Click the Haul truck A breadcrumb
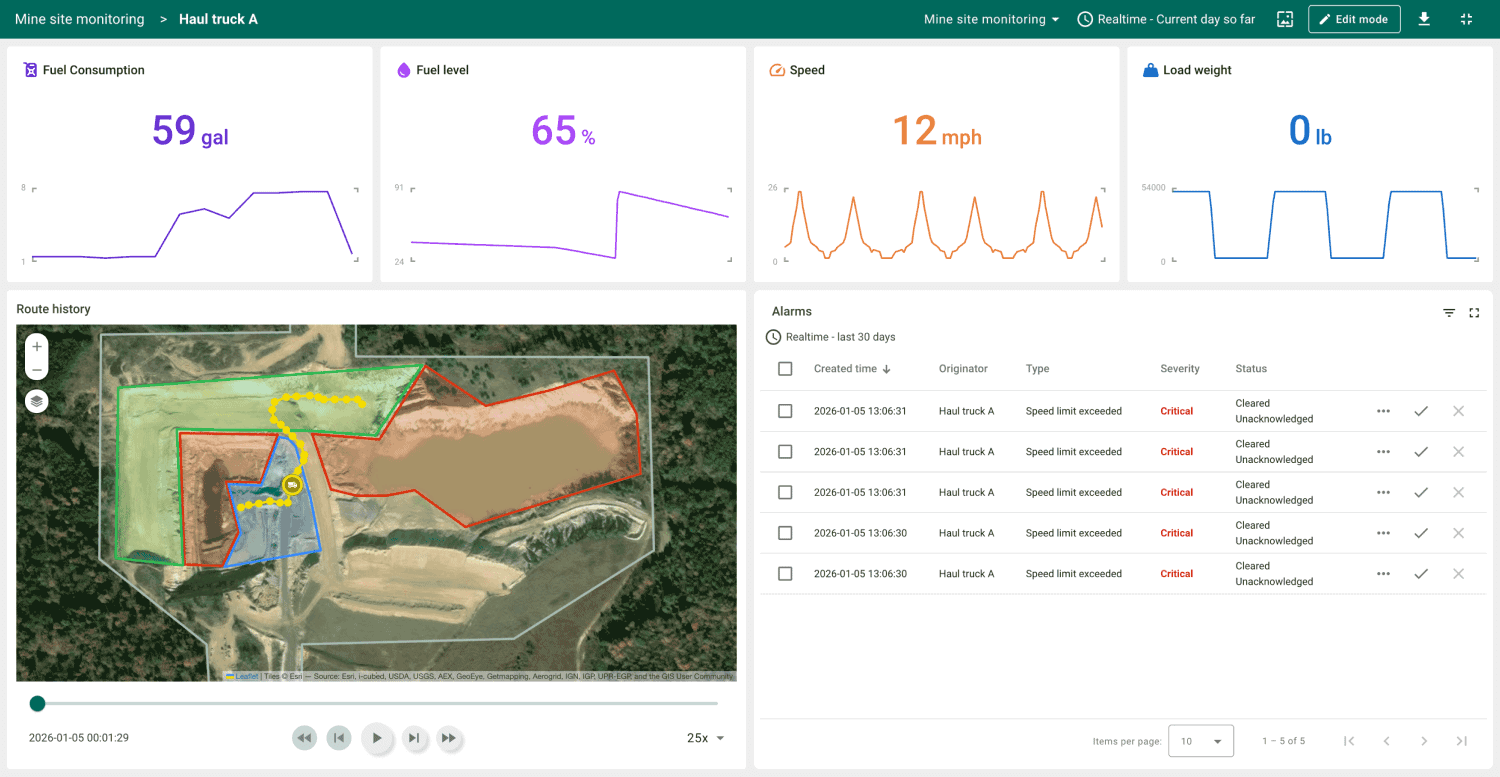1500x777 pixels. pos(218,19)
